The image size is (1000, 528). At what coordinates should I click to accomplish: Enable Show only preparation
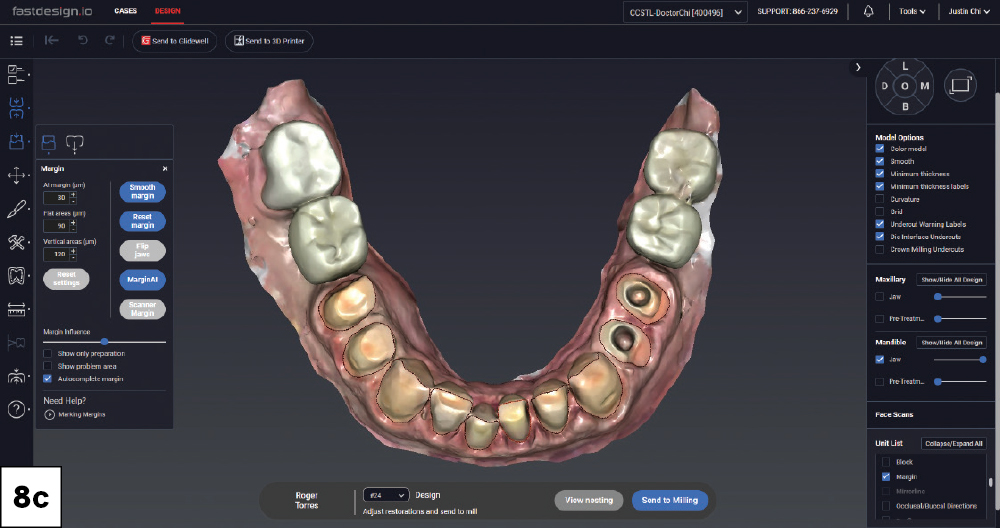coord(47,353)
